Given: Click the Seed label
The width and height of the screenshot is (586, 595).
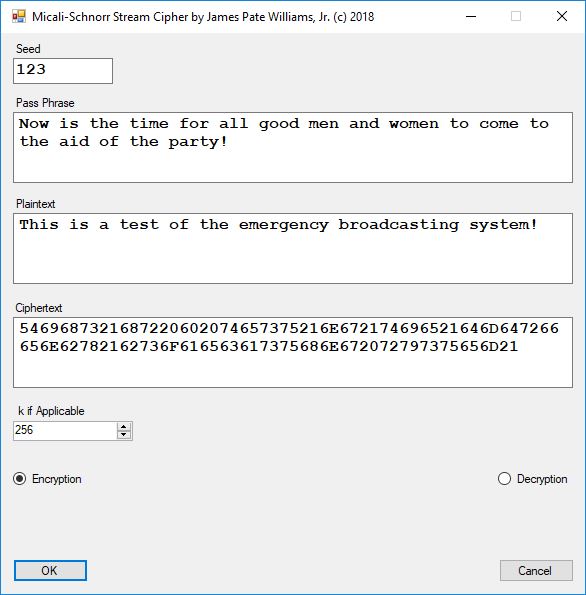Looking at the screenshot, I should pyautogui.click(x=28, y=49).
